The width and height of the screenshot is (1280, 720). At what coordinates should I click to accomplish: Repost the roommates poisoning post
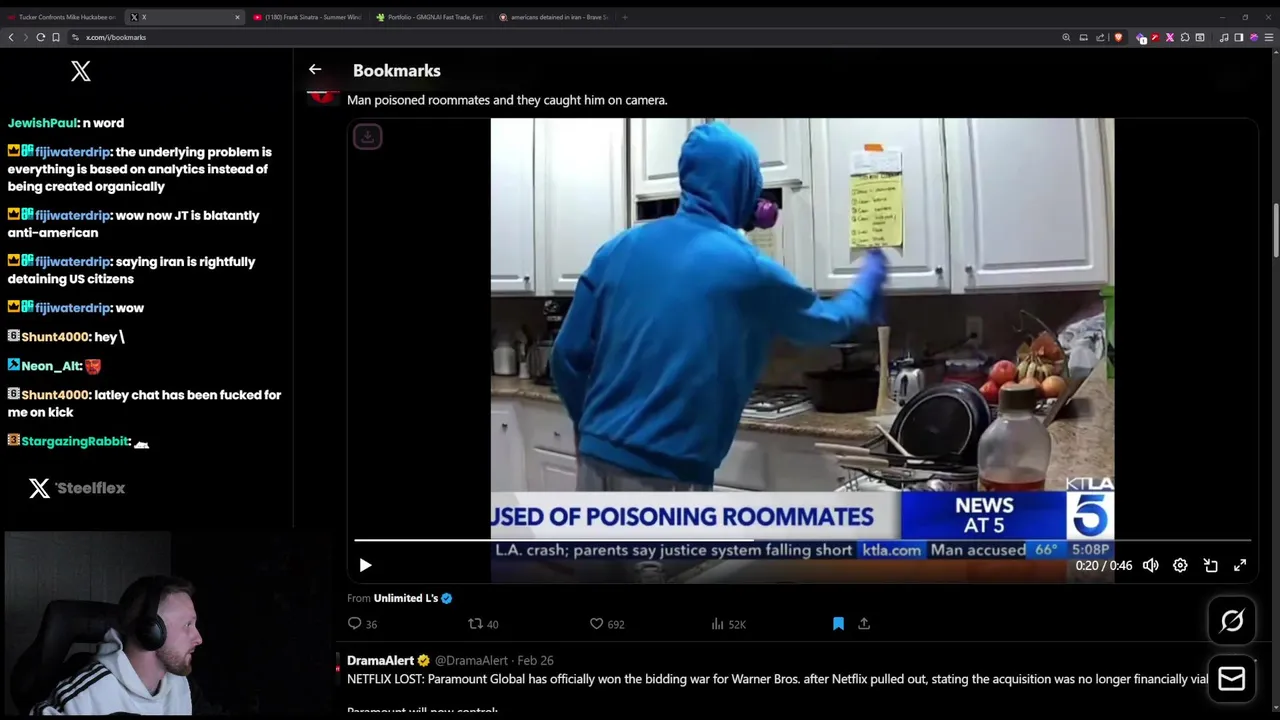point(484,624)
